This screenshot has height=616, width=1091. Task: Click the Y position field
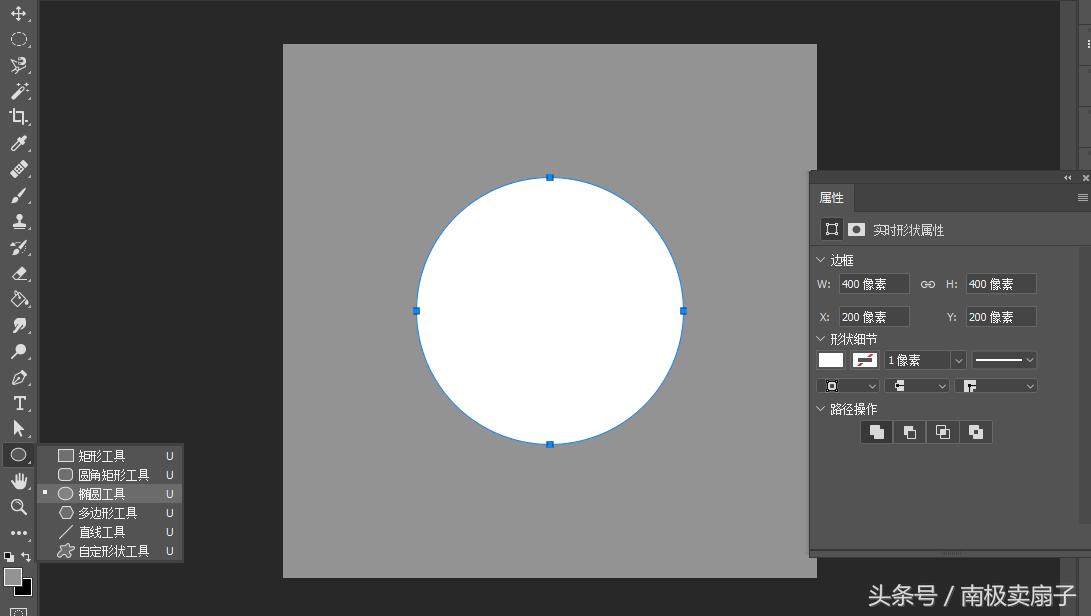click(1001, 317)
